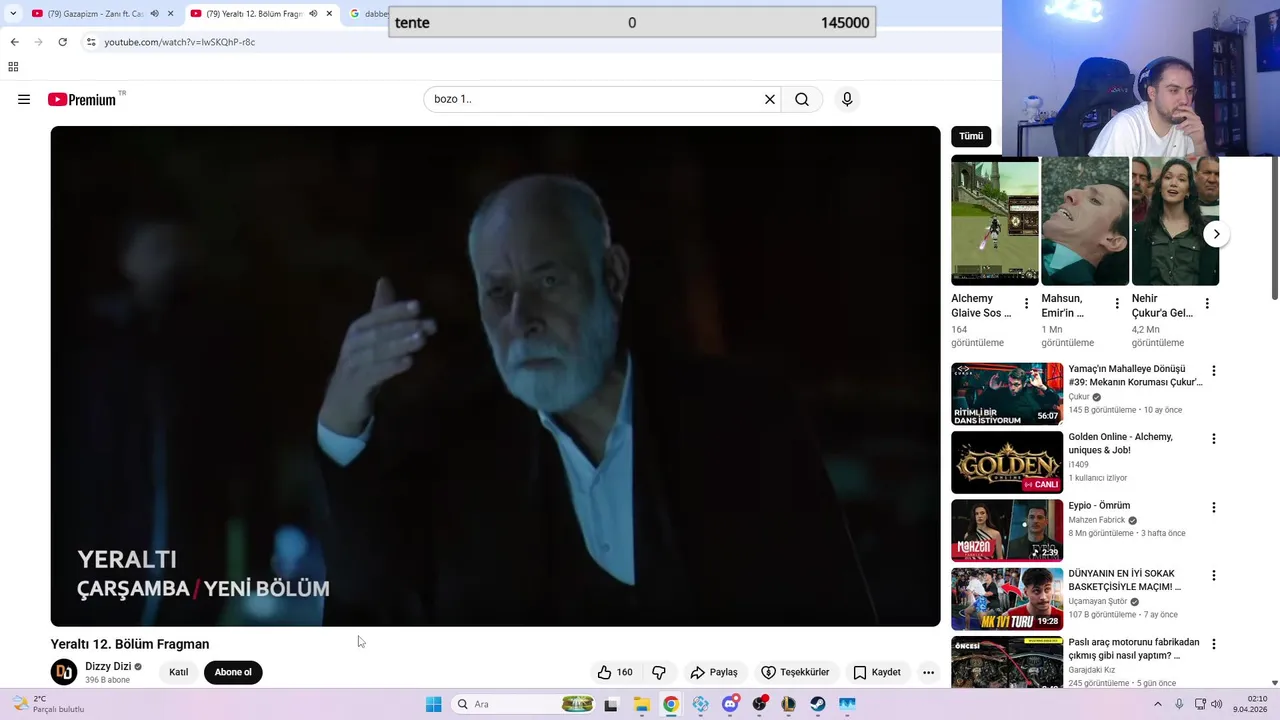This screenshot has width=1280, height=720.
Task: Close the Yeraltı 12. Bölüm tab
Action: point(329,14)
